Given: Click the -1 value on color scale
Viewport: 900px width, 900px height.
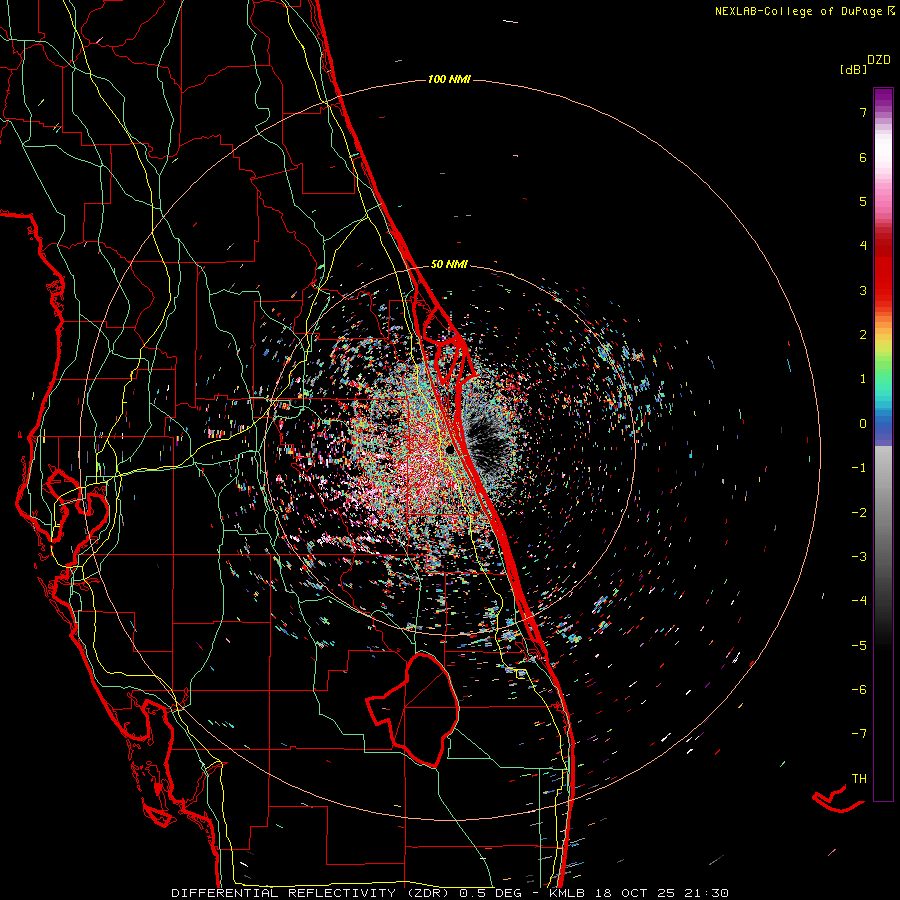Looking at the screenshot, I should click(x=859, y=468).
